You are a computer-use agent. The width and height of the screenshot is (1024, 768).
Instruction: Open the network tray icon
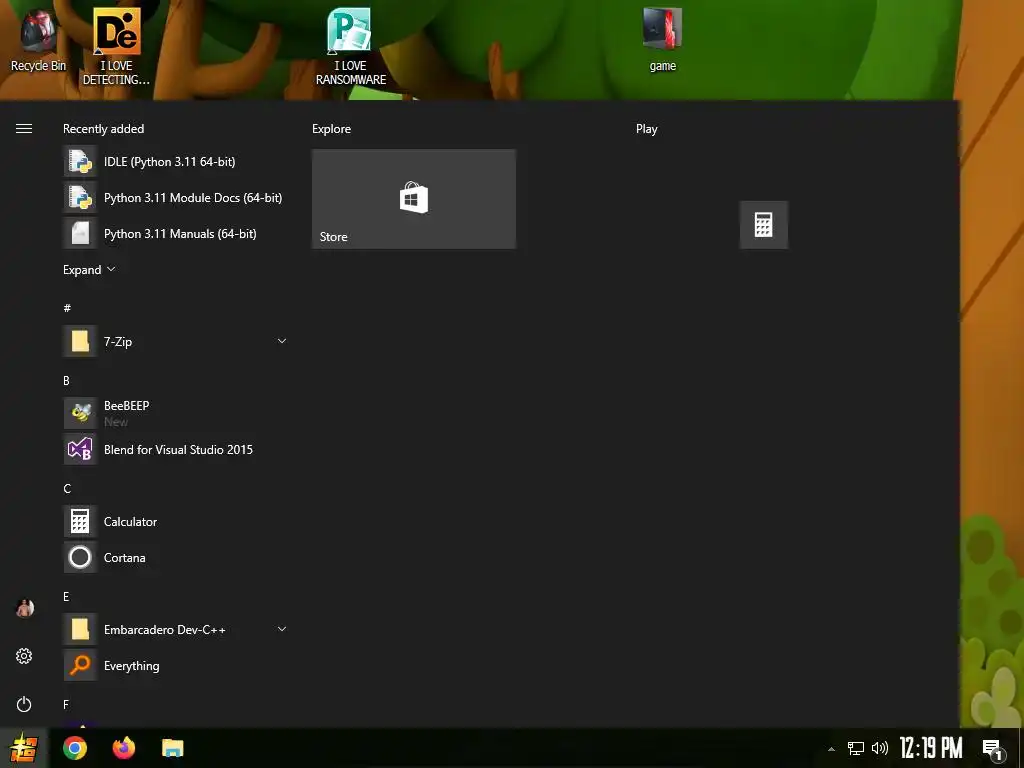(x=856, y=748)
